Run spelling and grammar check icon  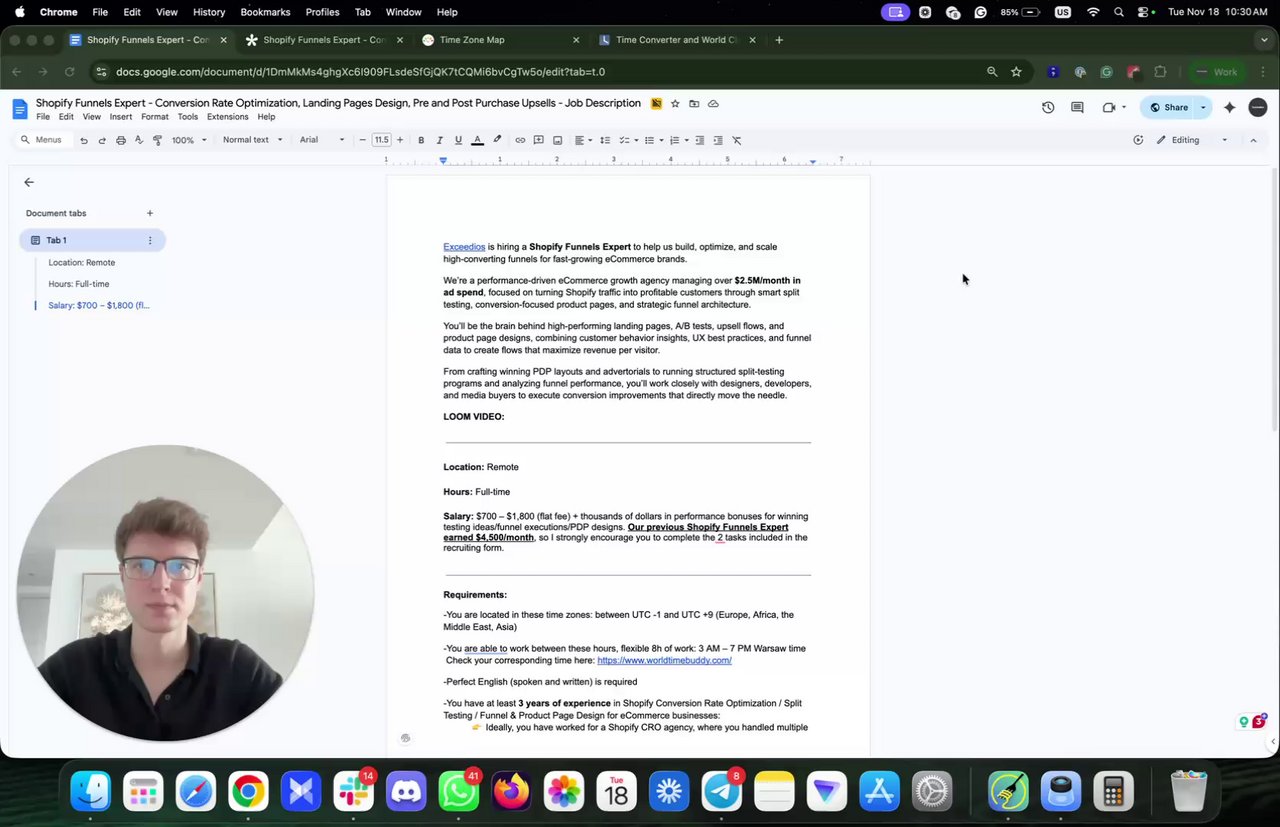click(139, 140)
